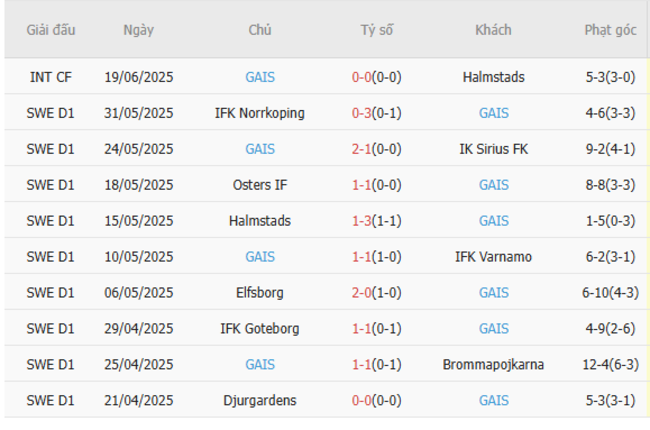This screenshot has width=650, height=430.
Task: Click the "Ngày" column header
Action: click(139, 30)
